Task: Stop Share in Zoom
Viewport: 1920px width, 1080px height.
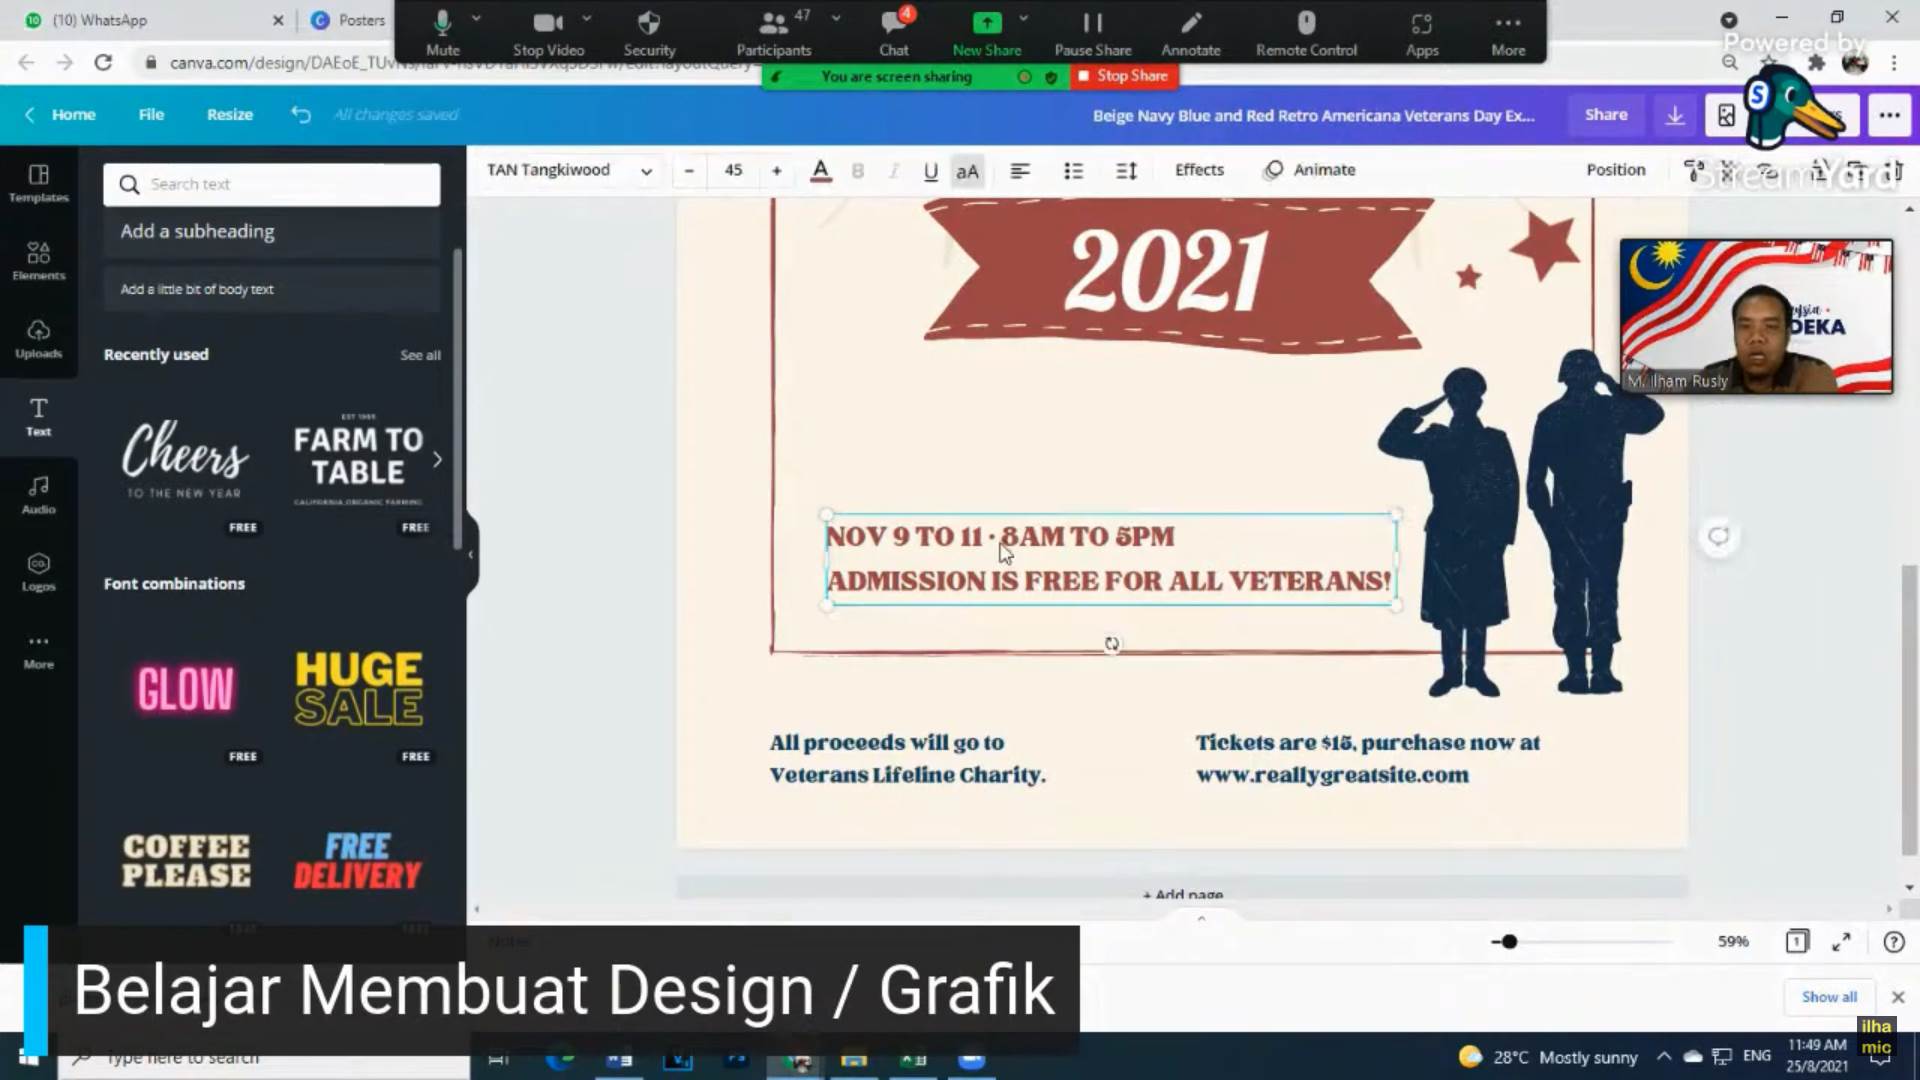Action: point(1123,76)
